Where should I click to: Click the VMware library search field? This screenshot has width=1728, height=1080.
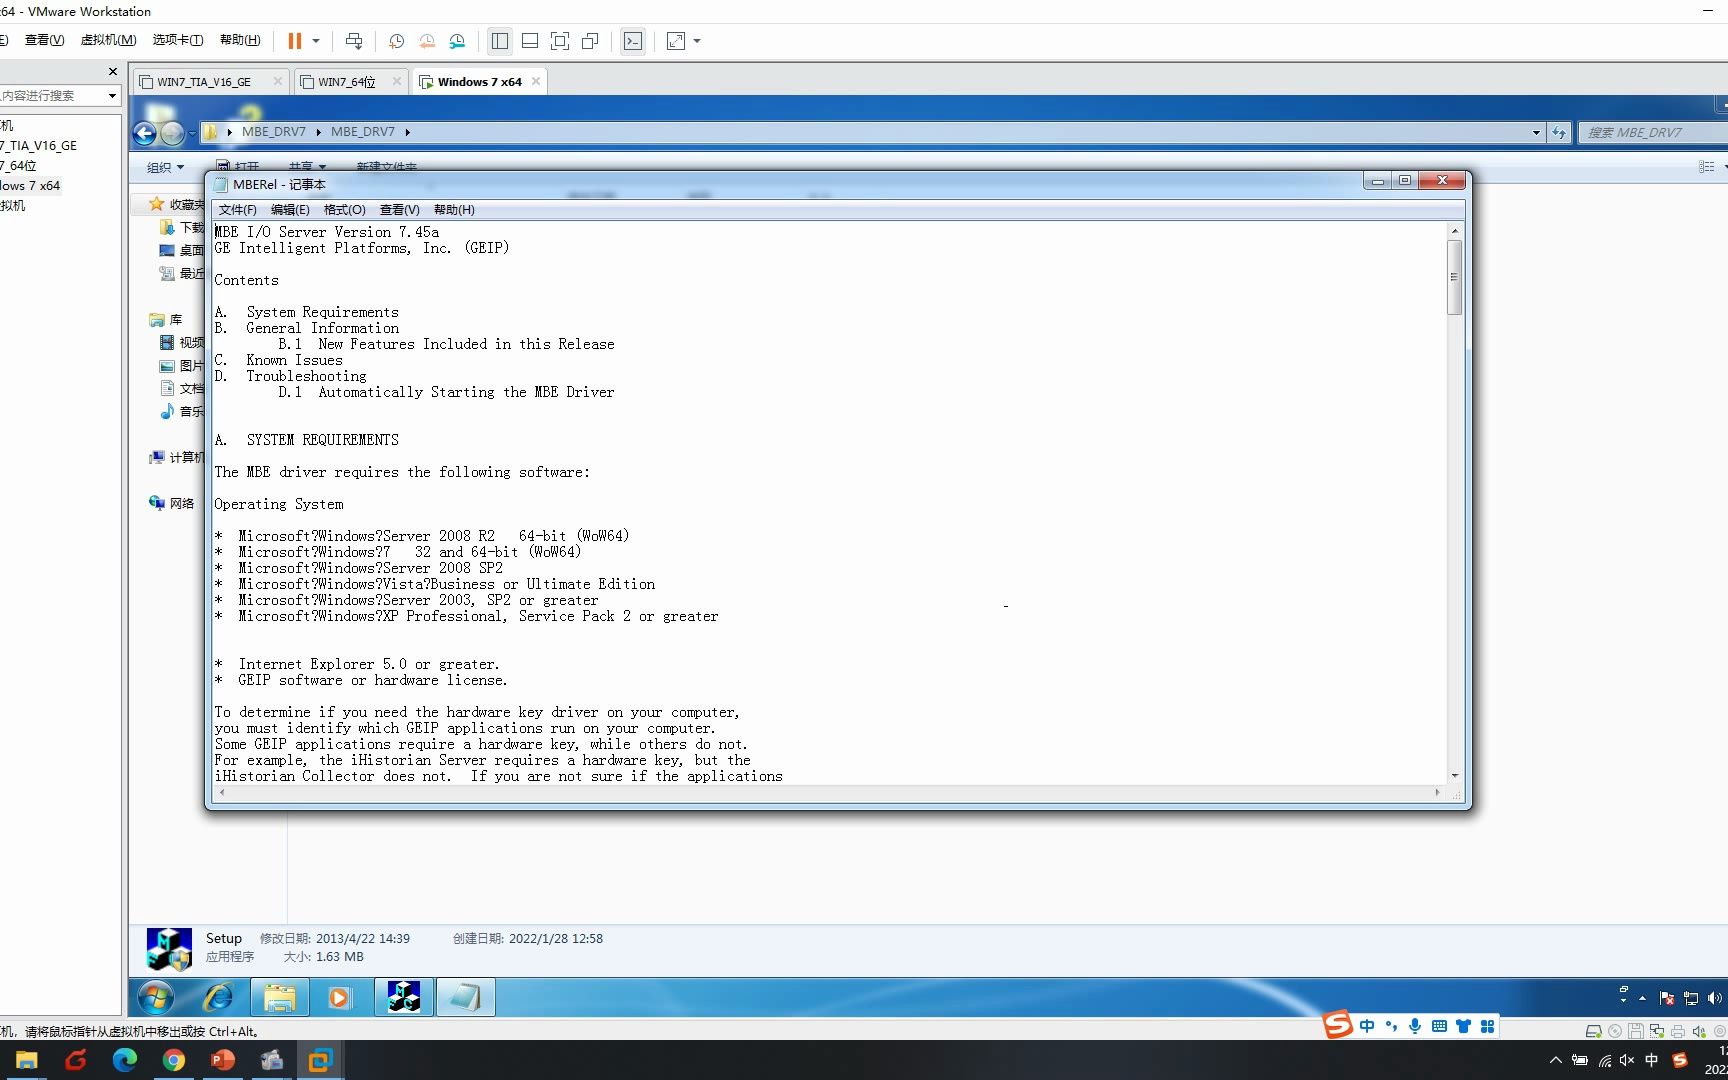pyautogui.click(x=52, y=96)
